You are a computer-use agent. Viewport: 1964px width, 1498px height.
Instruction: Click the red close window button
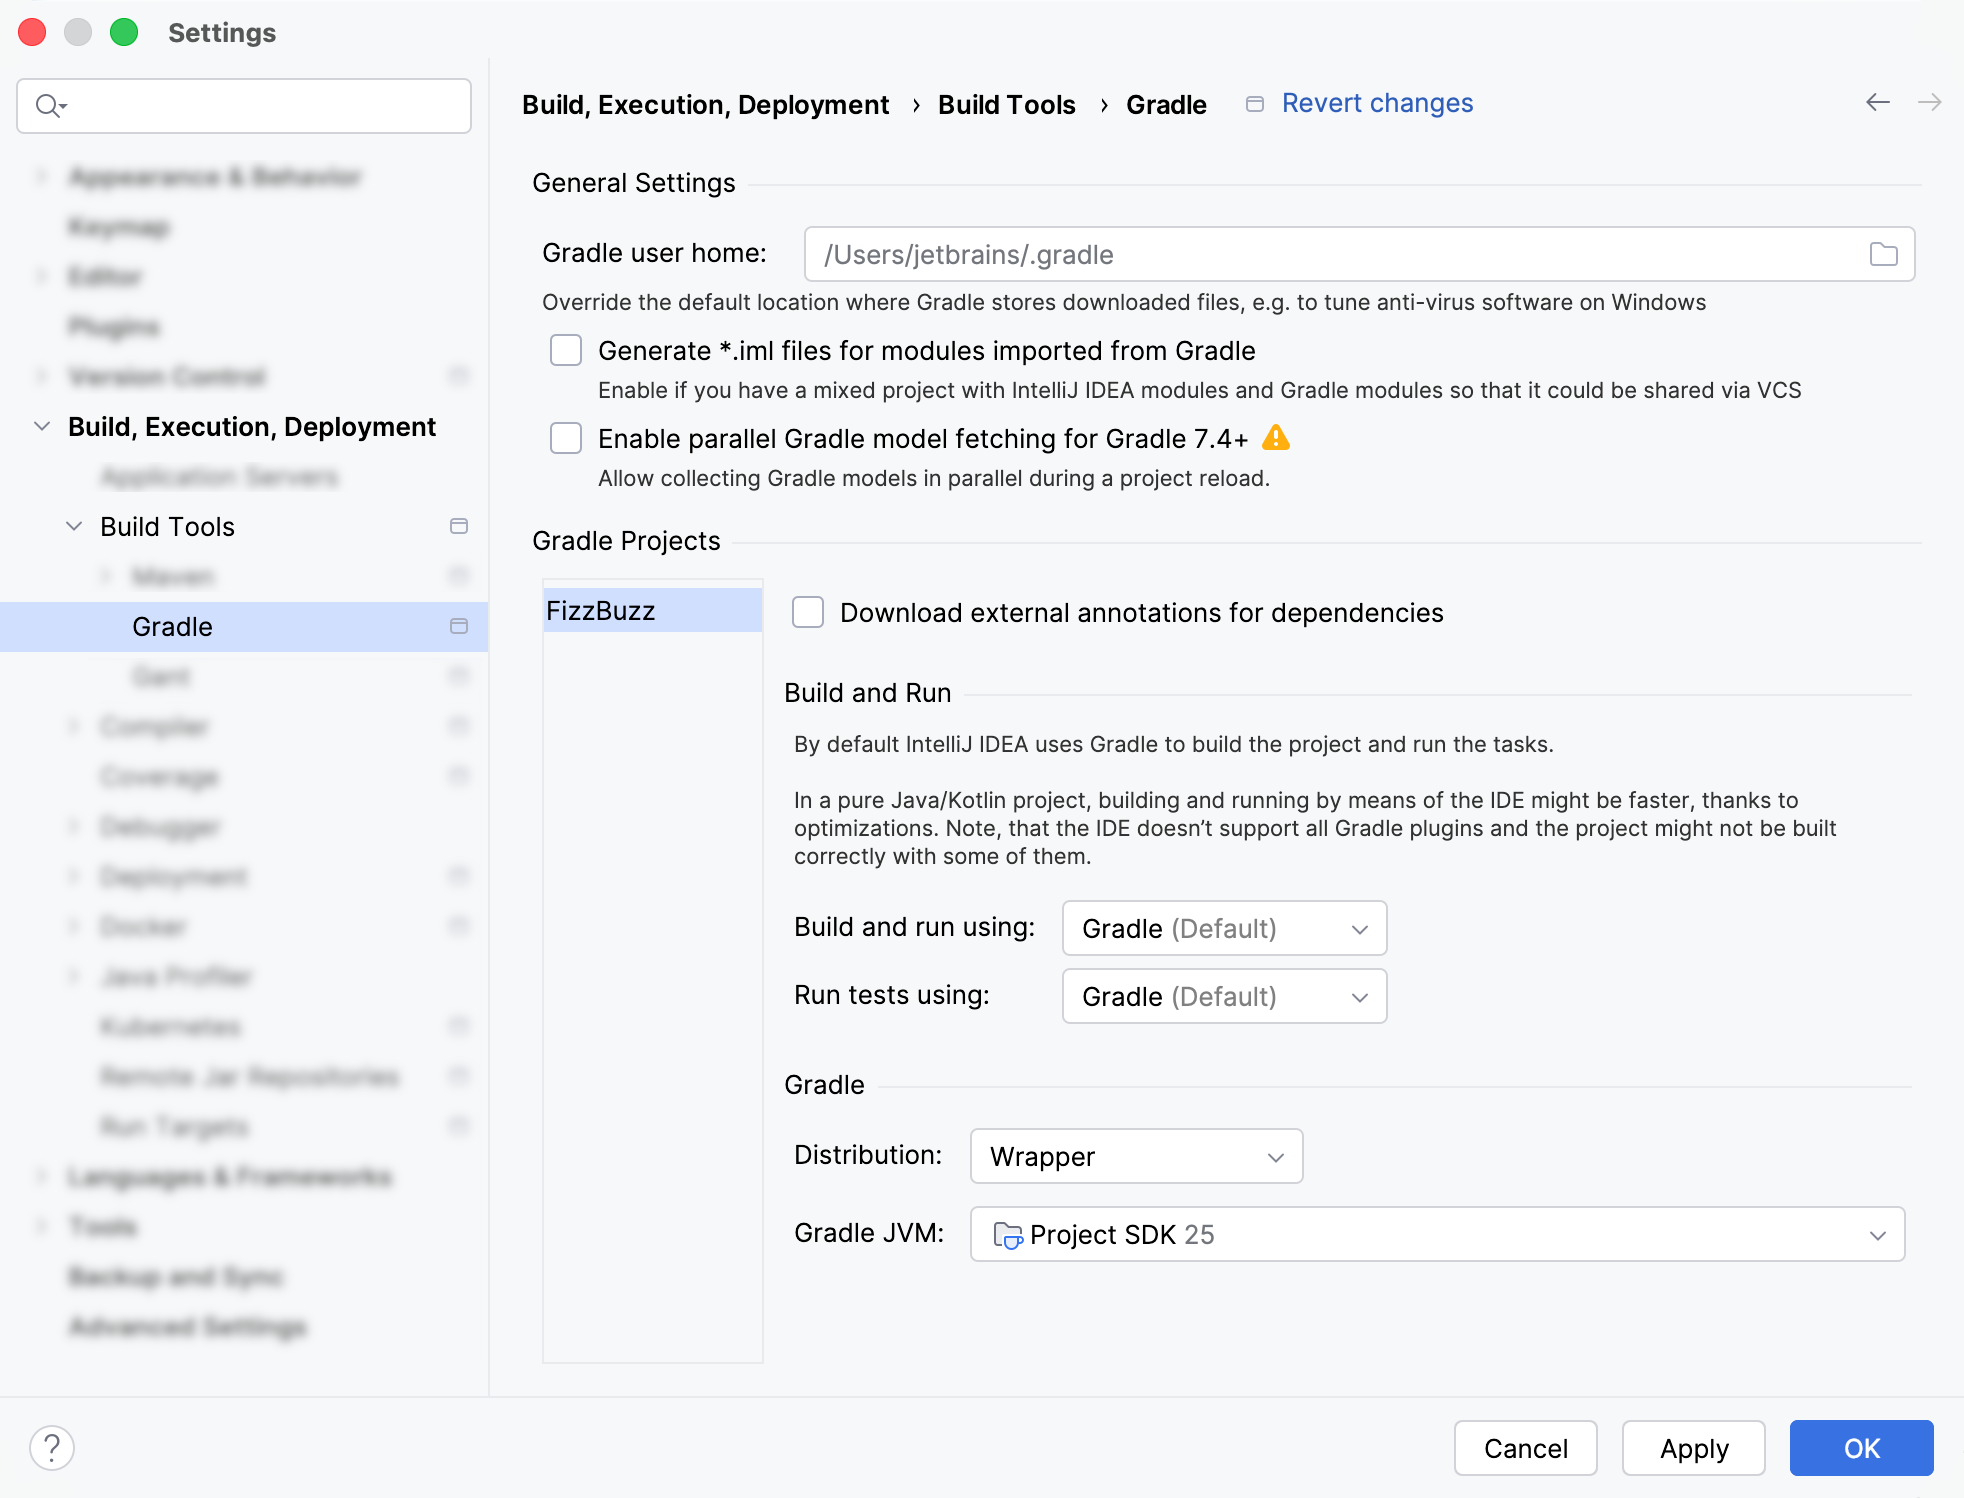point(32,32)
